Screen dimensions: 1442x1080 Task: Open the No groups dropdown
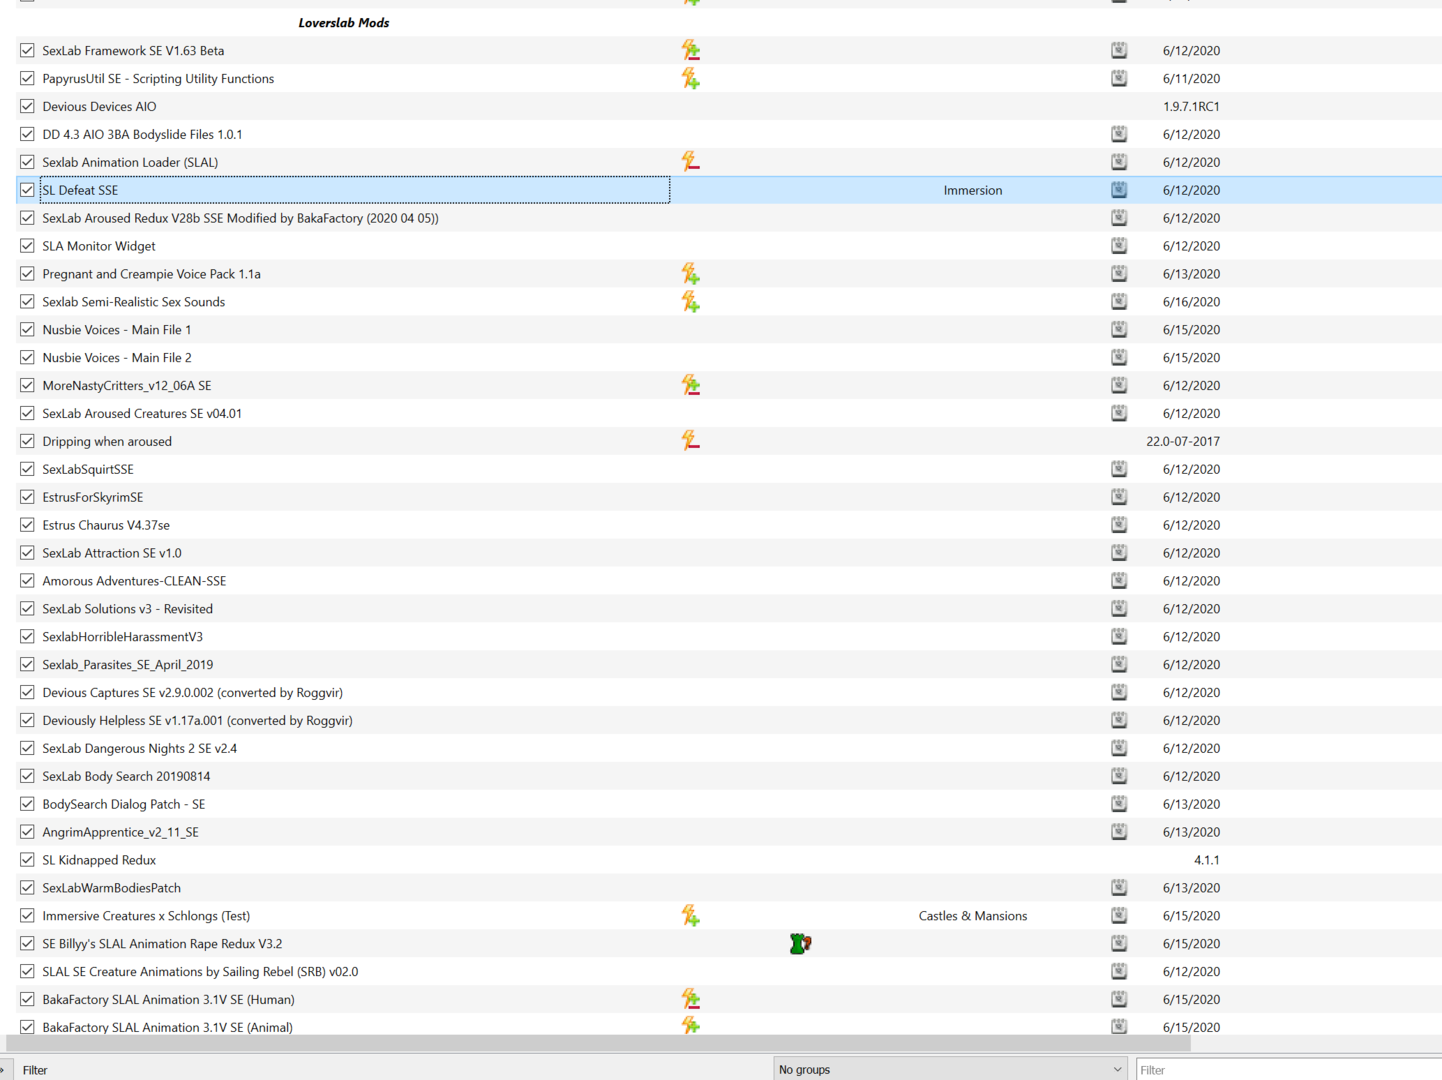pyautogui.click(x=950, y=1069)
